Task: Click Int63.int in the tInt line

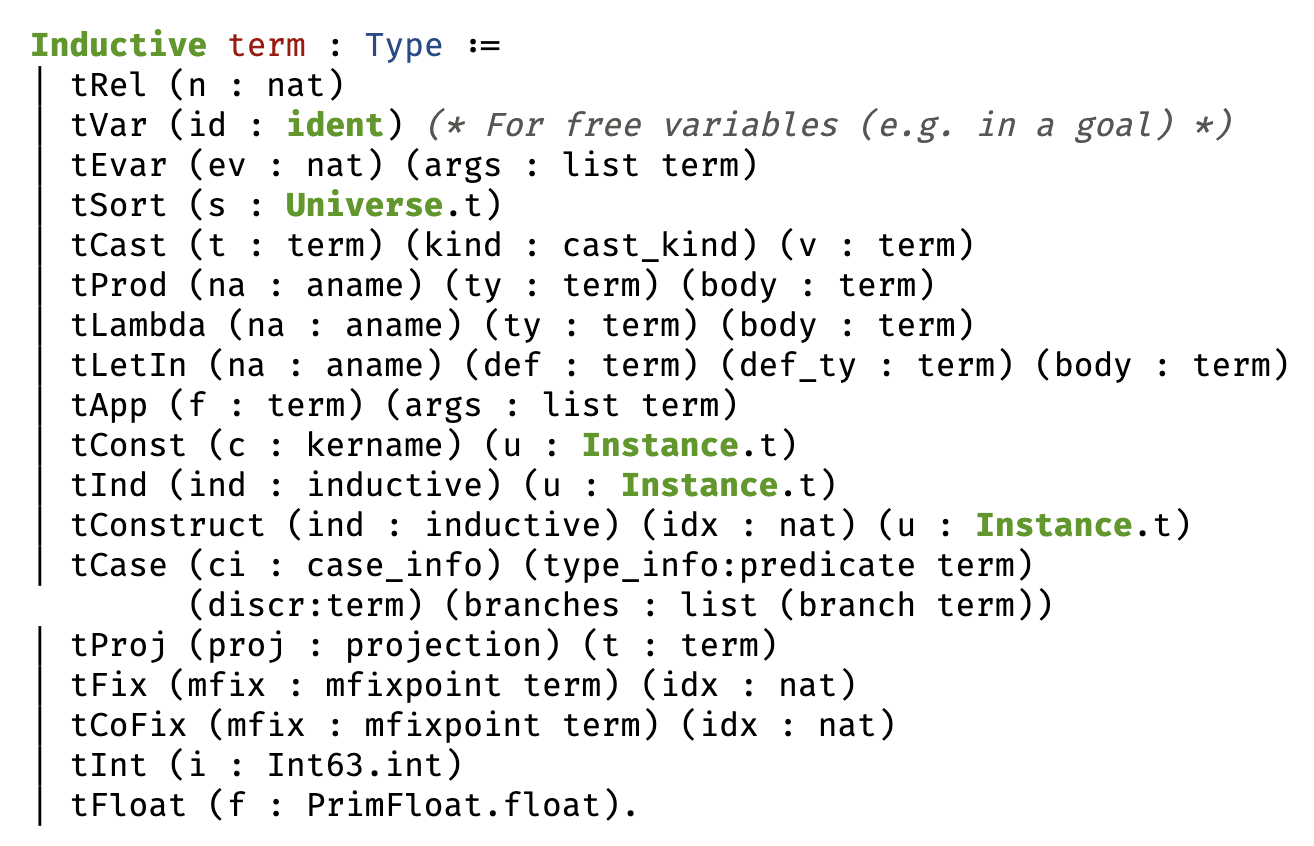Action: [356, 766]
